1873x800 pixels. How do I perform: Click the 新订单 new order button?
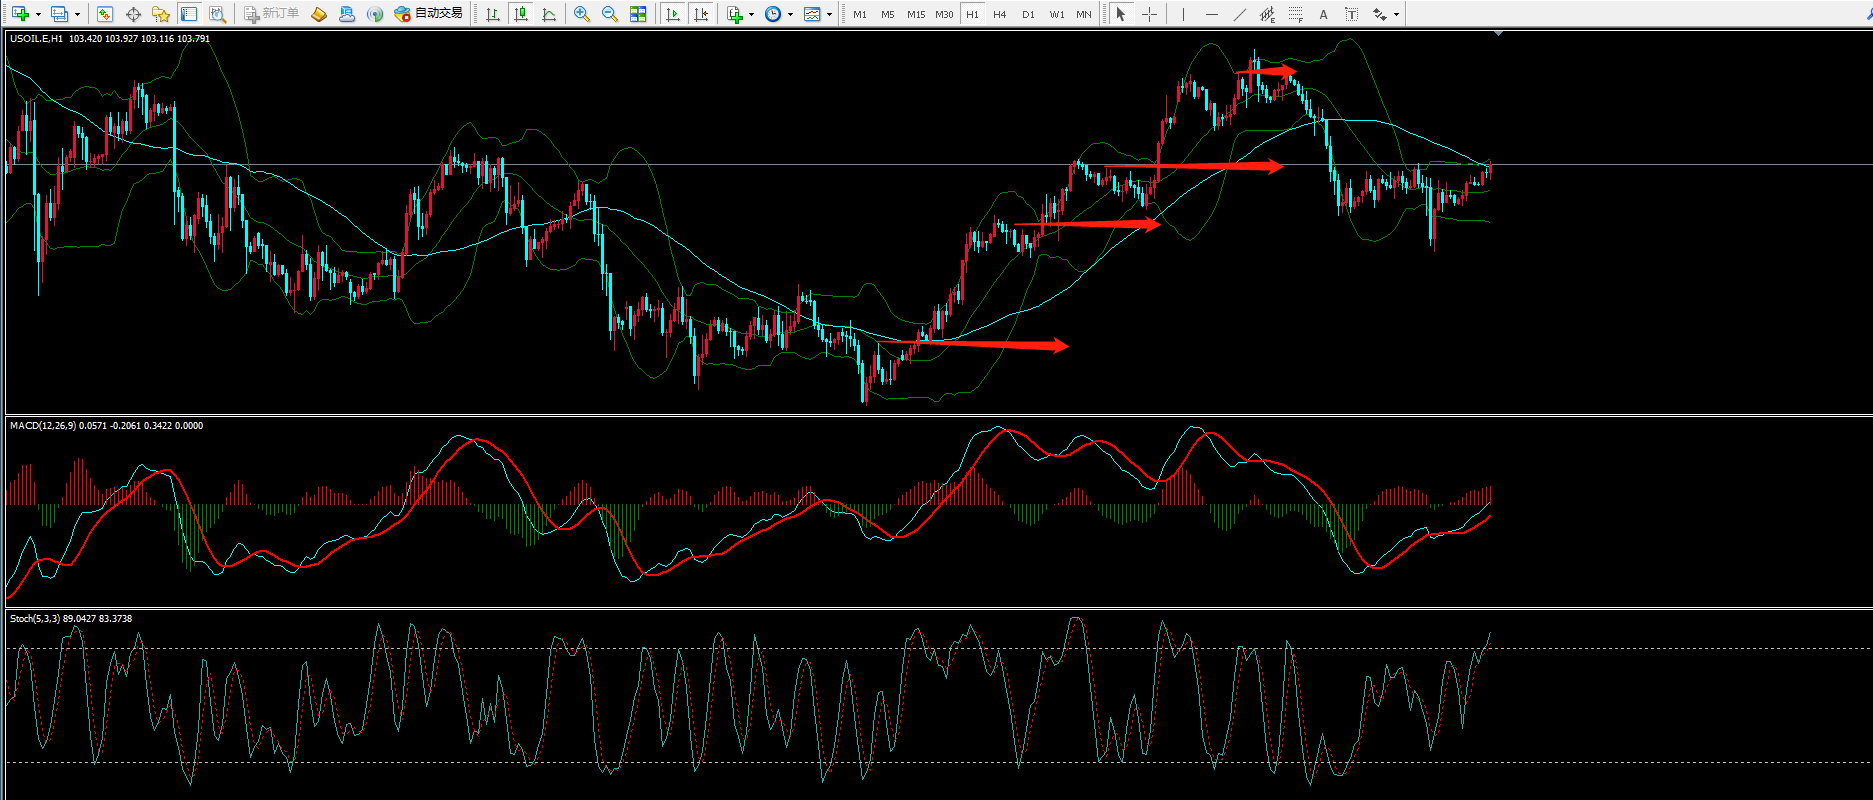(272, 14)
